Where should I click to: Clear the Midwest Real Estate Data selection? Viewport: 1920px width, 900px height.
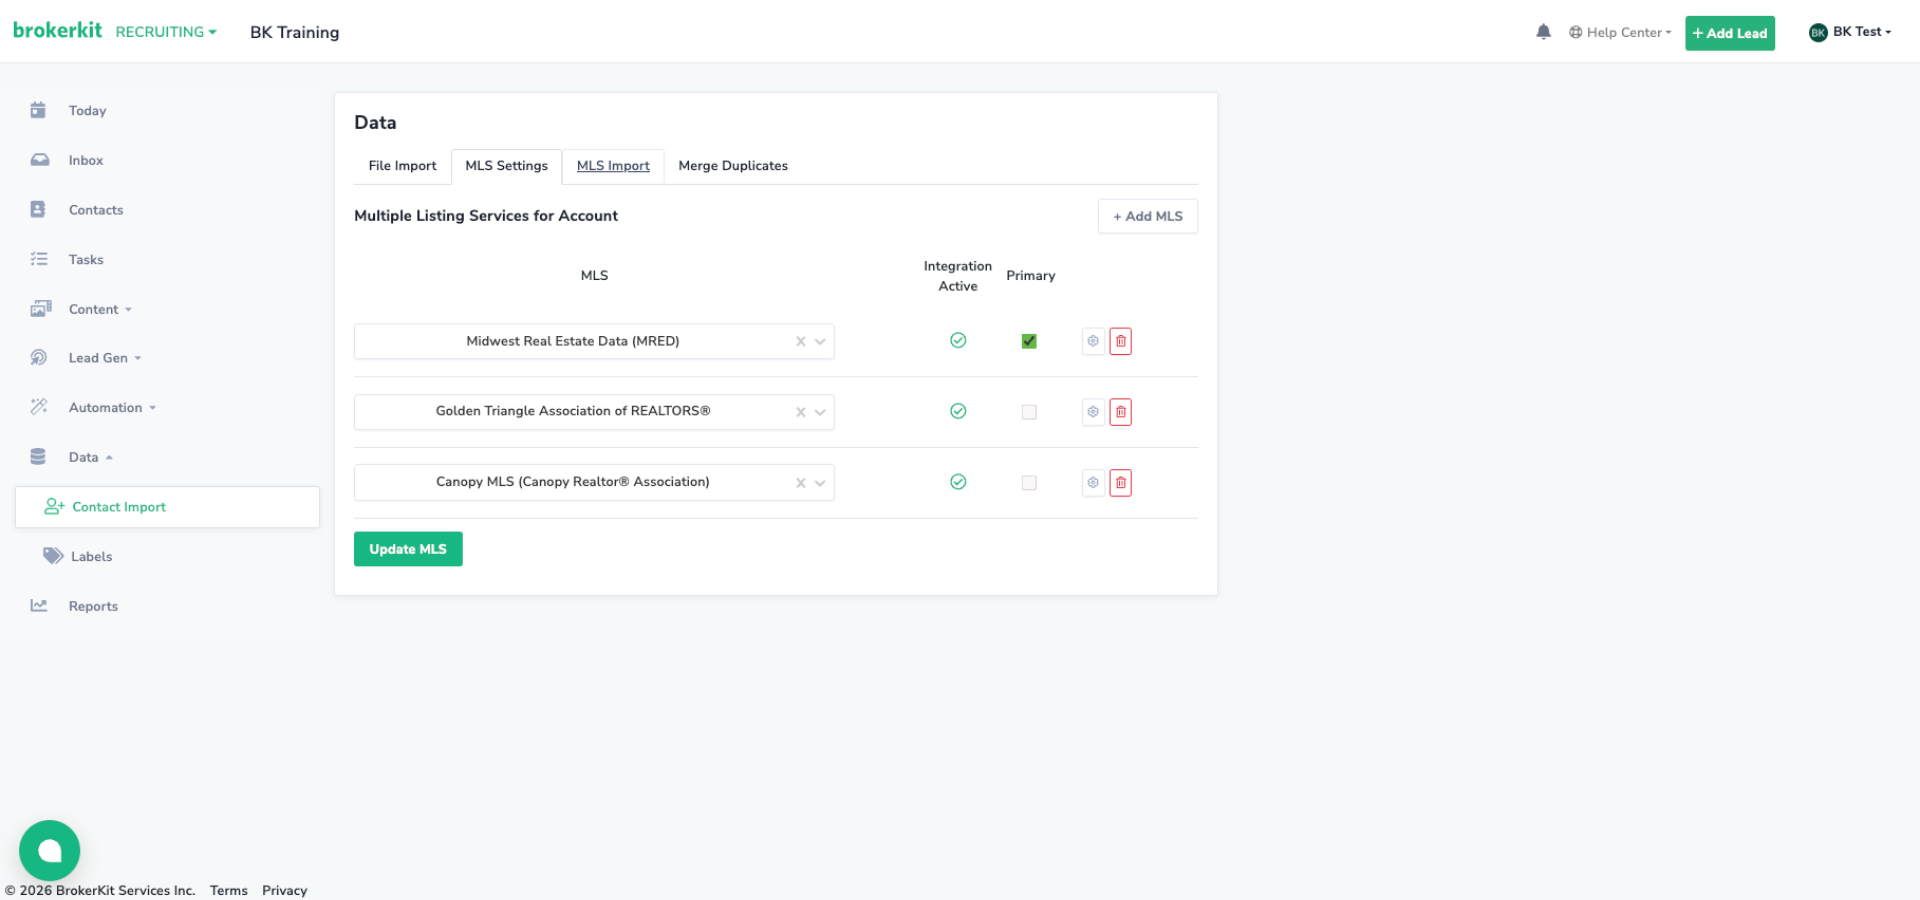[800, 342]
